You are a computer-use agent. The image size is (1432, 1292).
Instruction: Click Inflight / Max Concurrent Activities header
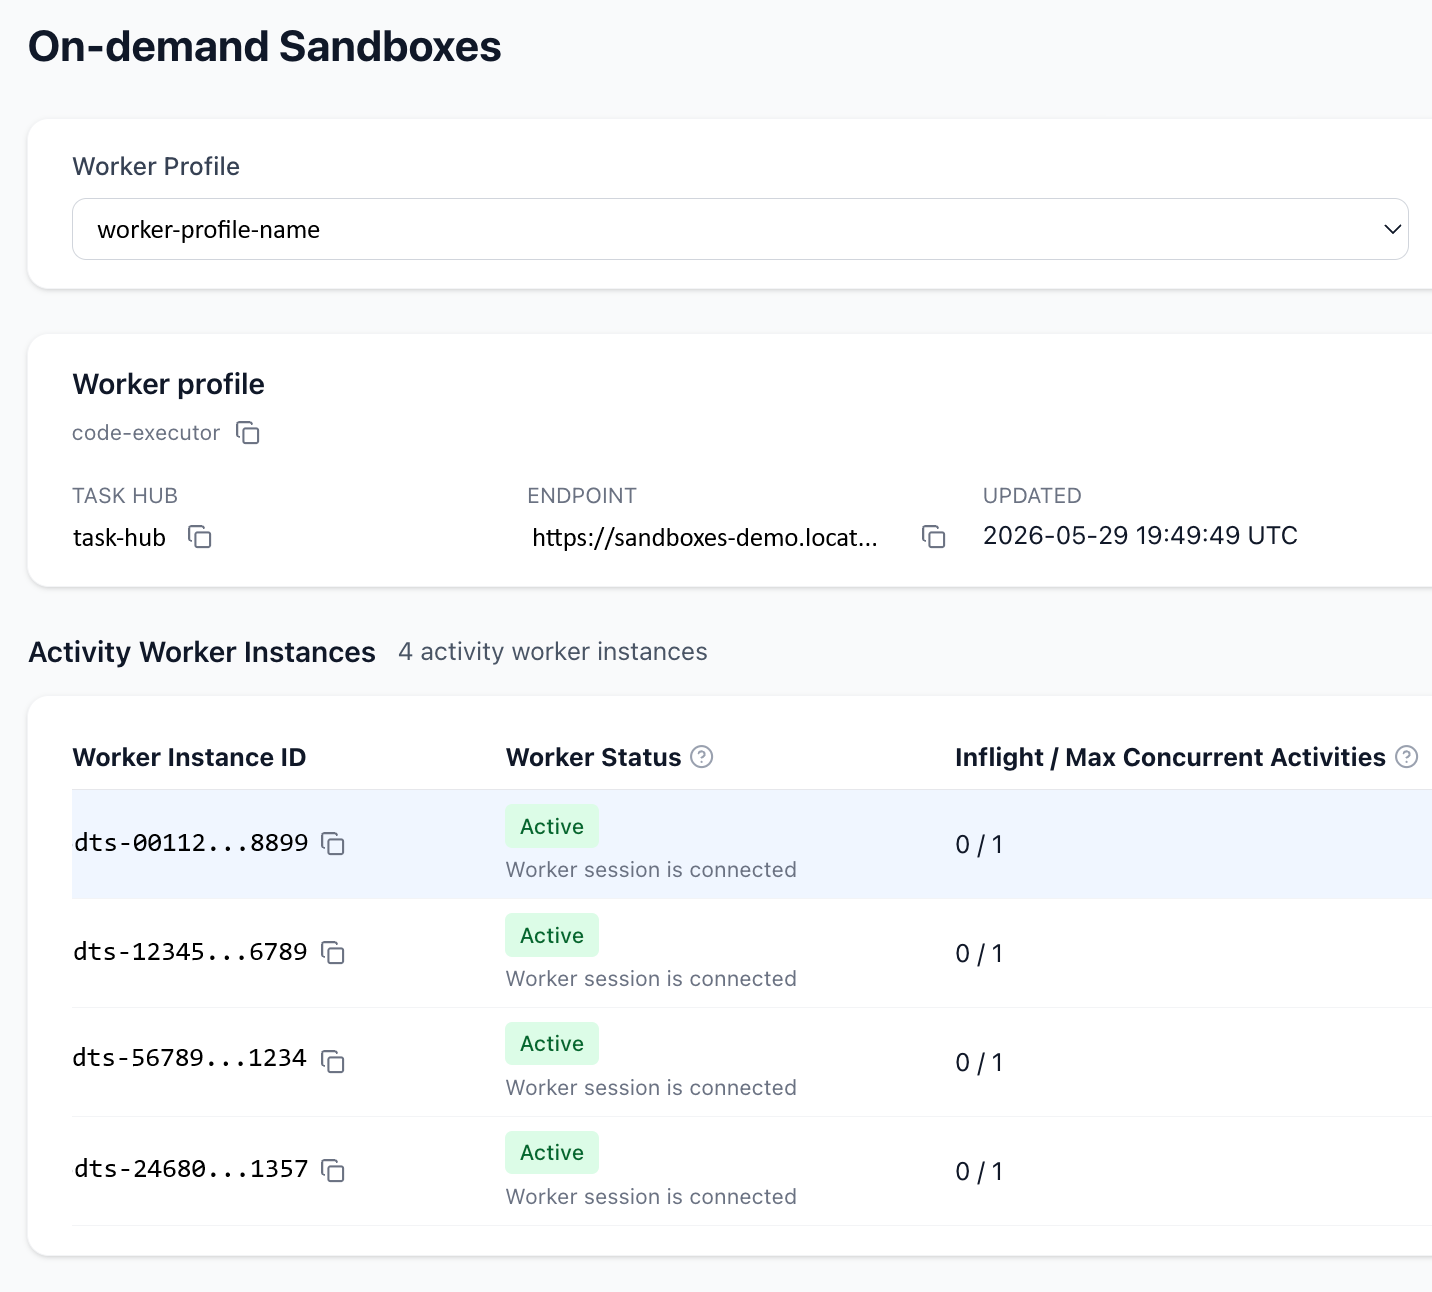(x=1170, y=757)
